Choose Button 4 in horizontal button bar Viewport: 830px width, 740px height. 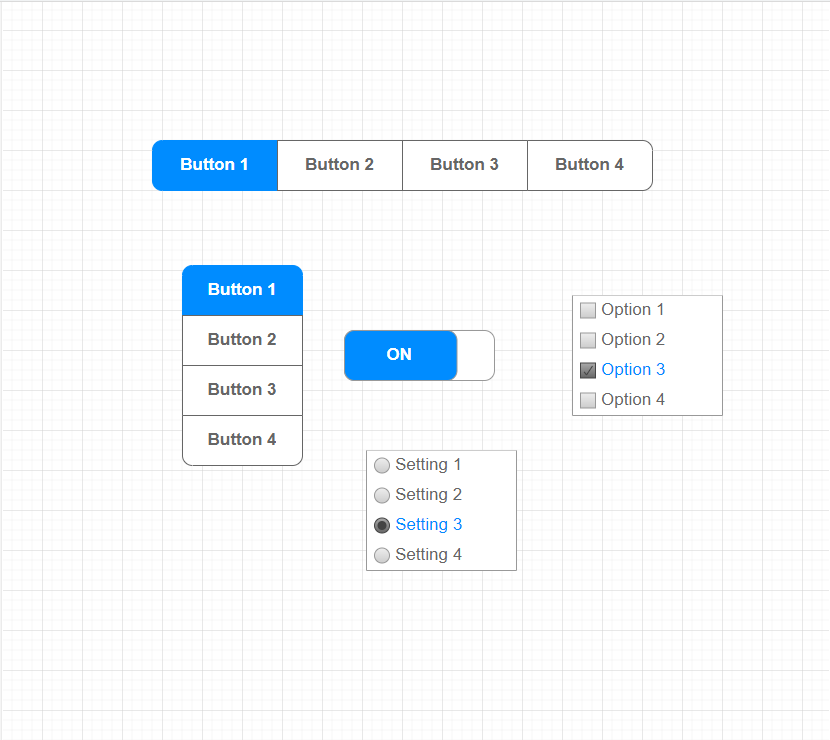pyautogui.click(x=590, y=165)
